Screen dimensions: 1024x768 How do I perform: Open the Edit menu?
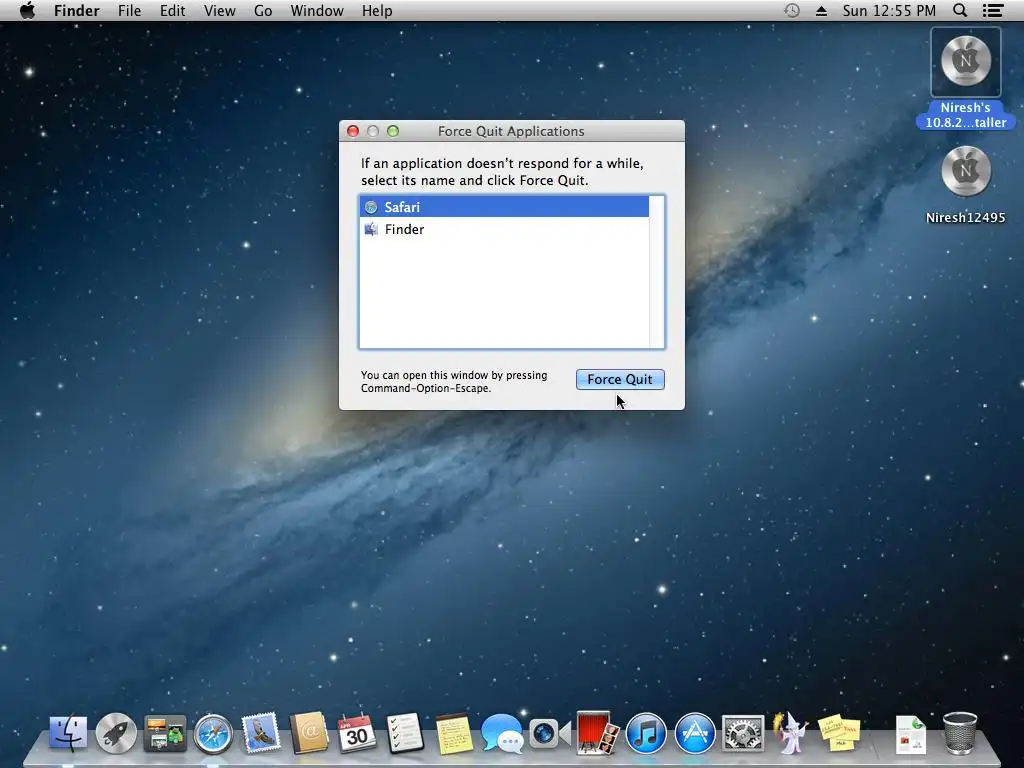click(x=172, y=10)
